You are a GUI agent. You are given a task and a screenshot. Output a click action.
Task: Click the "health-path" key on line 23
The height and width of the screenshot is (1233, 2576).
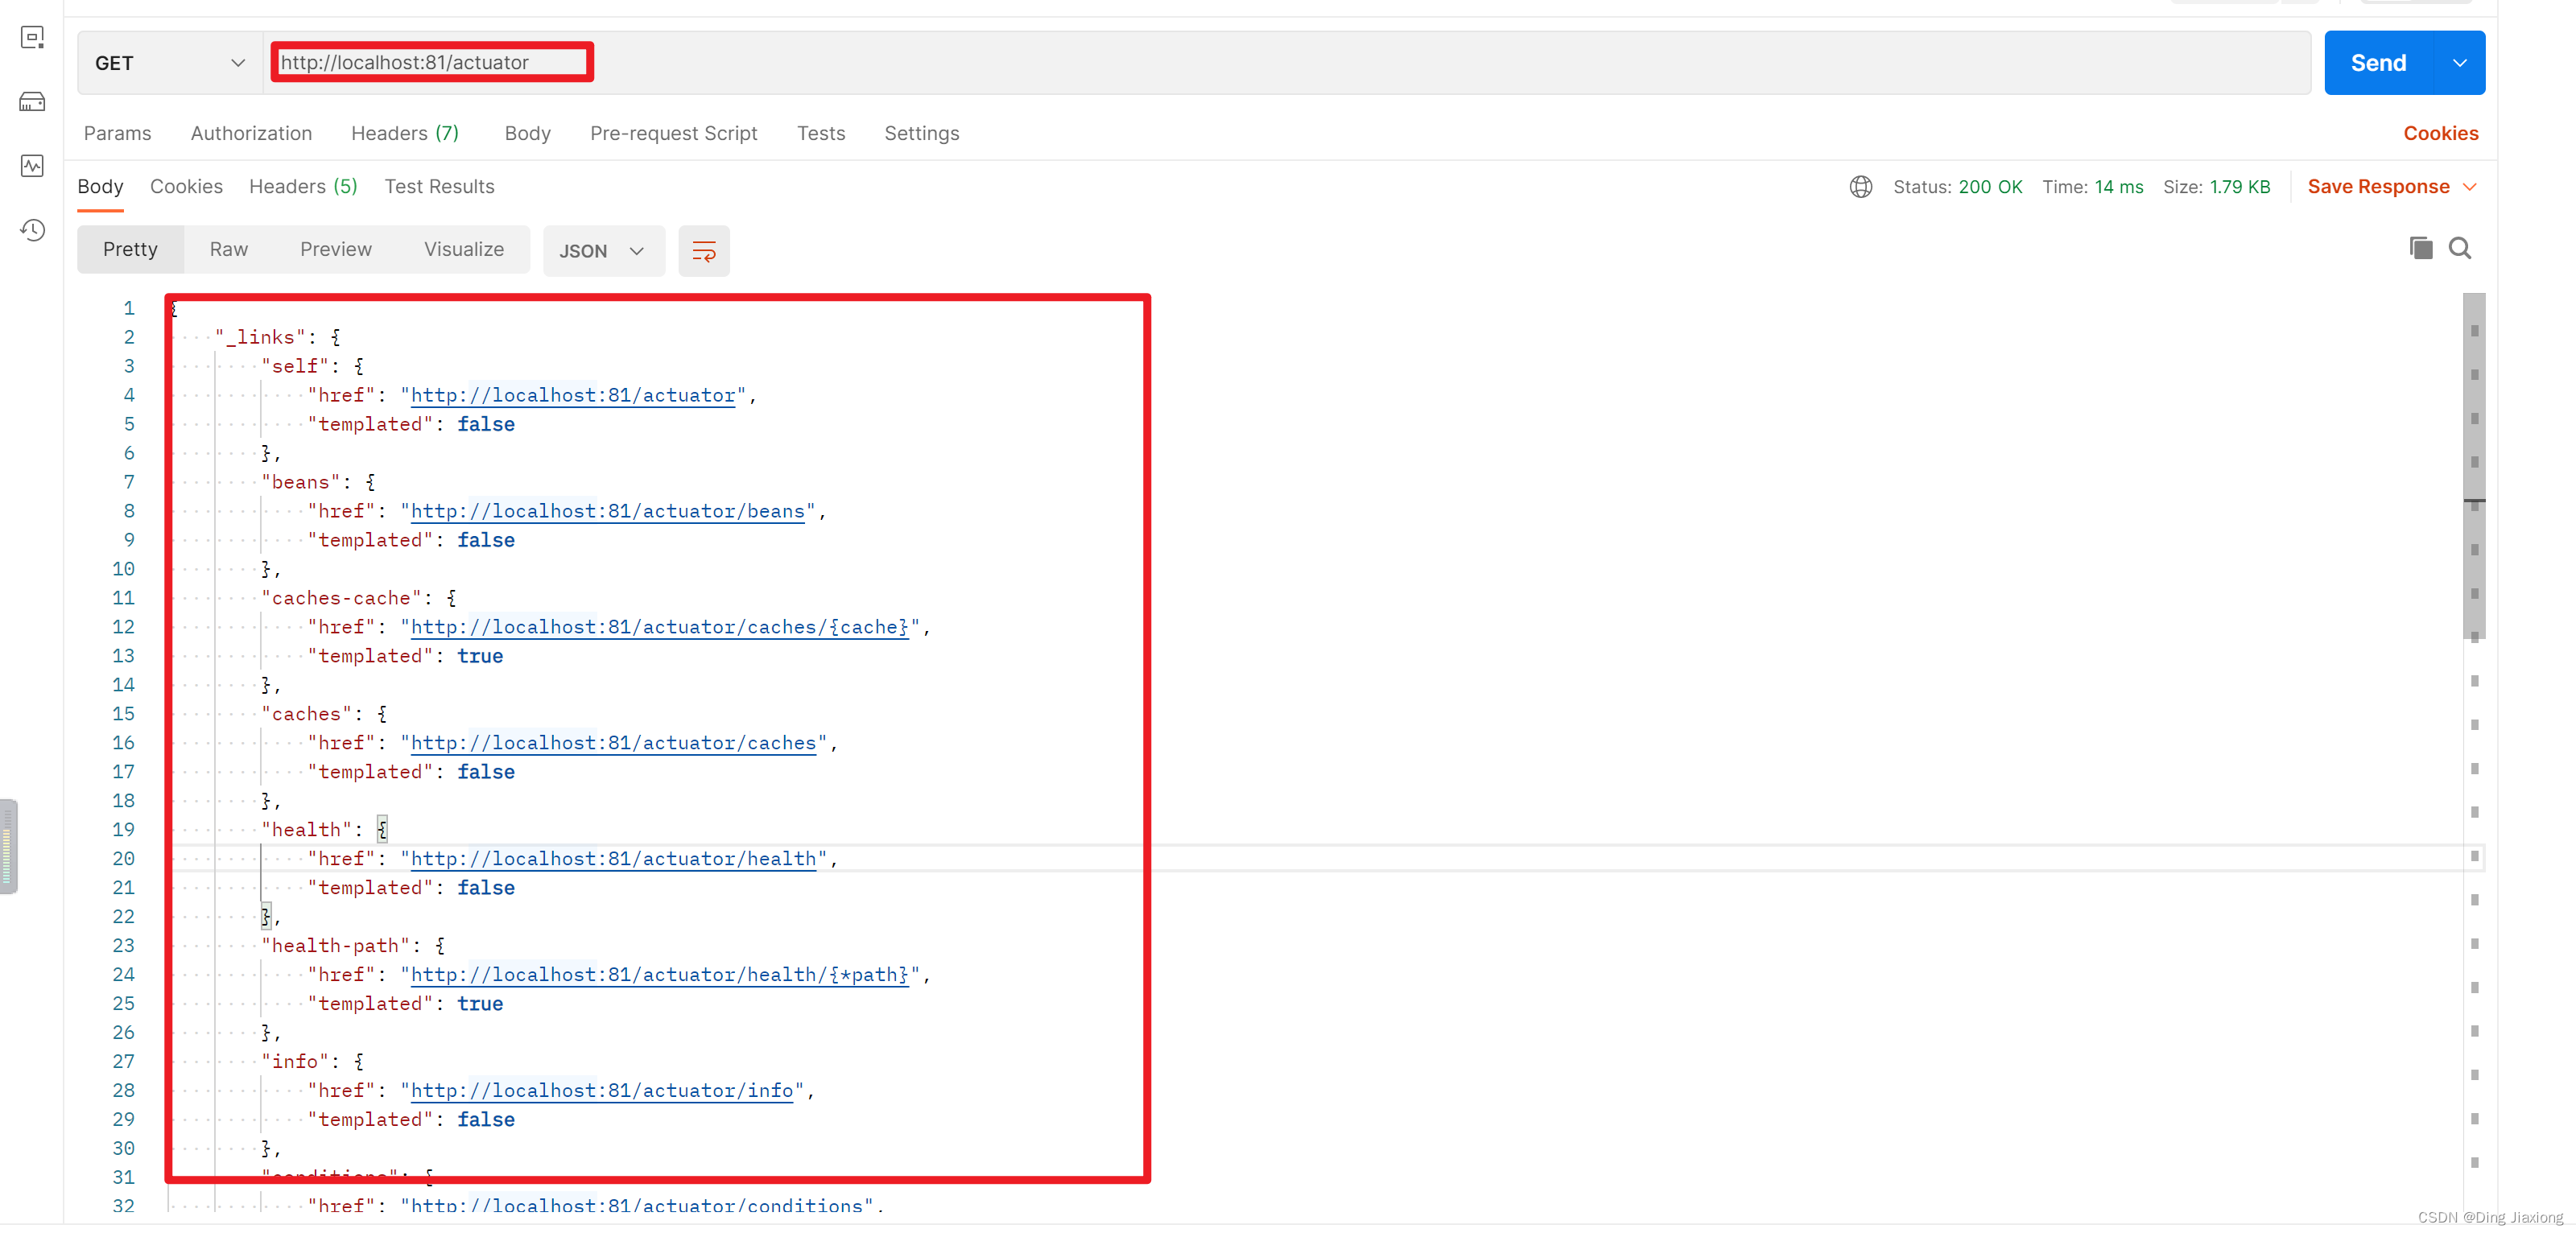tap(336, 947)
